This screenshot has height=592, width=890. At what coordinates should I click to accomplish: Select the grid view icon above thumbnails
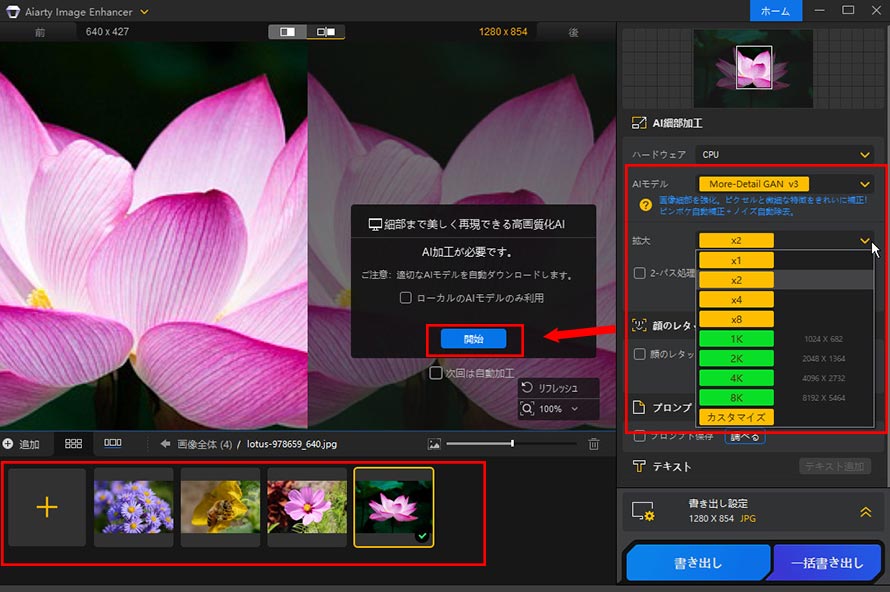(x=74, y=443)
